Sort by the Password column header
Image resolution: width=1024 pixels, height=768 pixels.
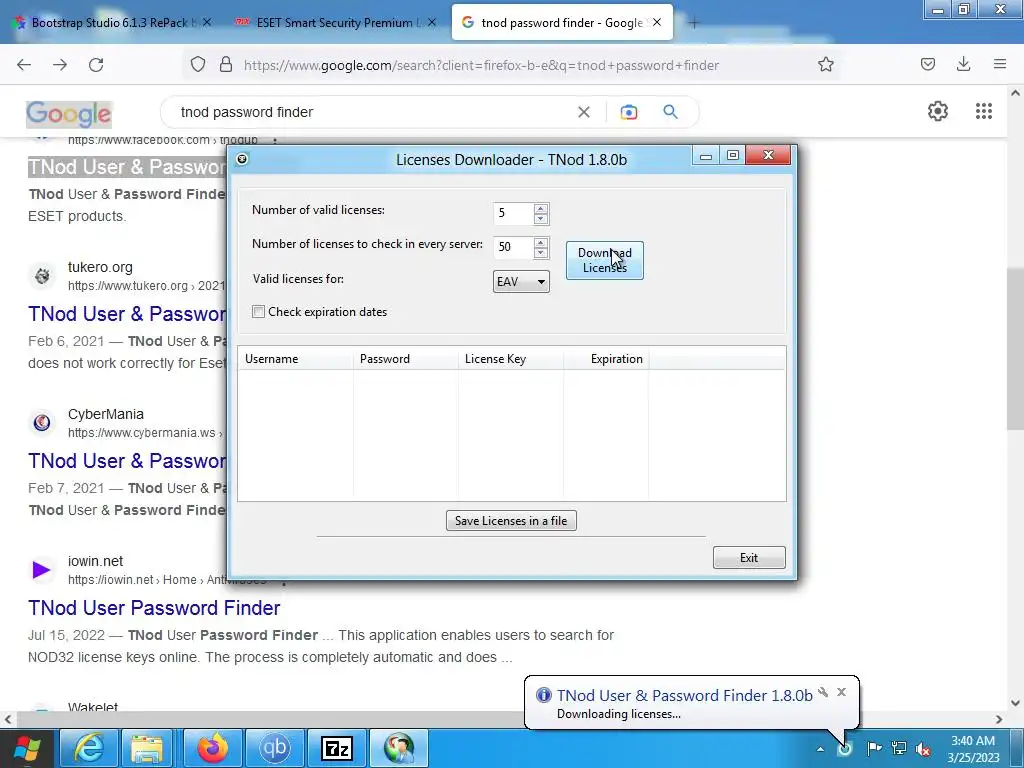click(406, 359)
